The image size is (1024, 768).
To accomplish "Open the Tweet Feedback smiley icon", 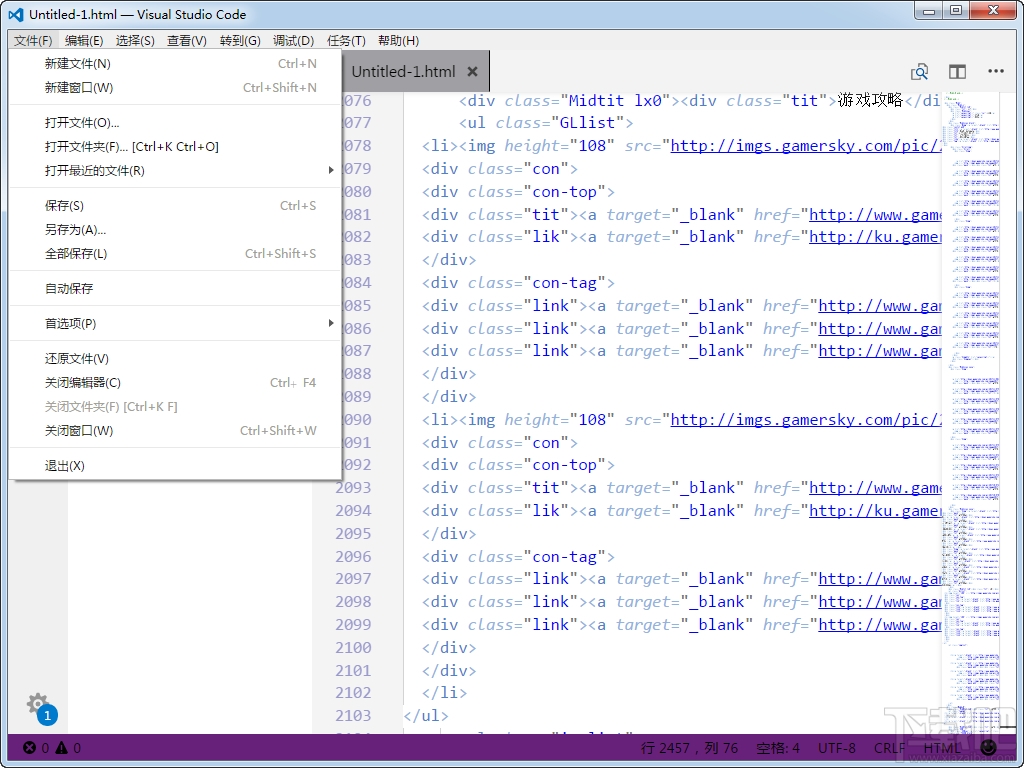I will [989, 747].
